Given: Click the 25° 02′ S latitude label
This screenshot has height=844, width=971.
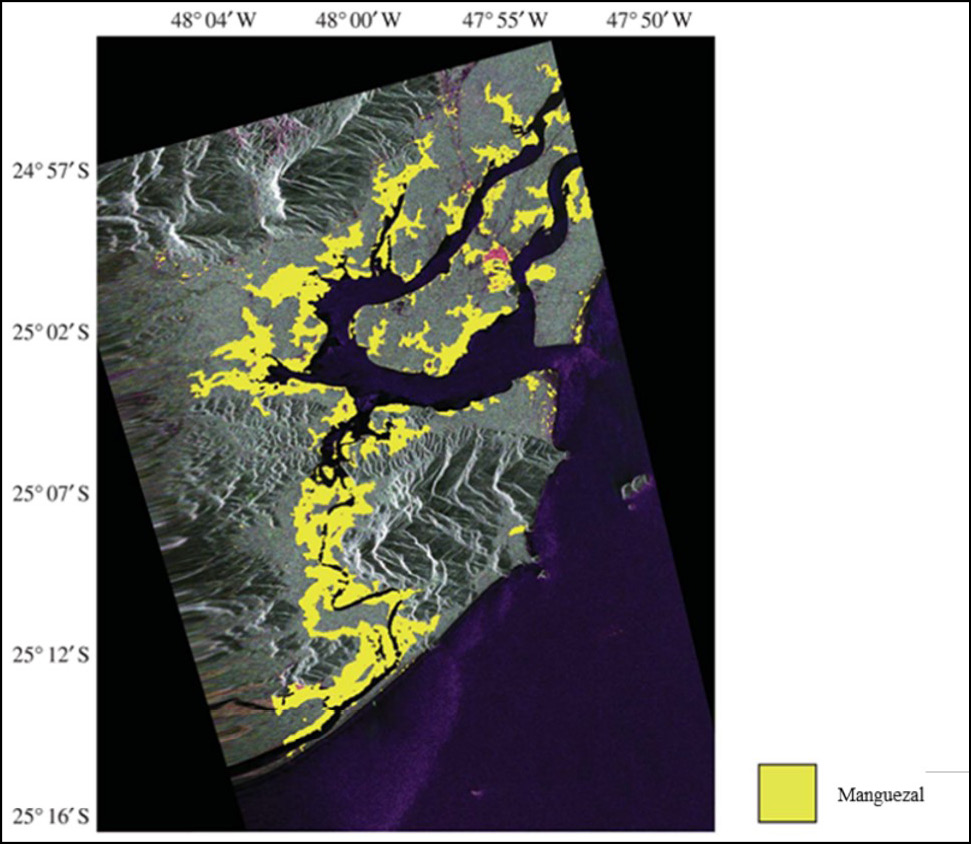Looking at the screenshot, I should tap(50, 333).
